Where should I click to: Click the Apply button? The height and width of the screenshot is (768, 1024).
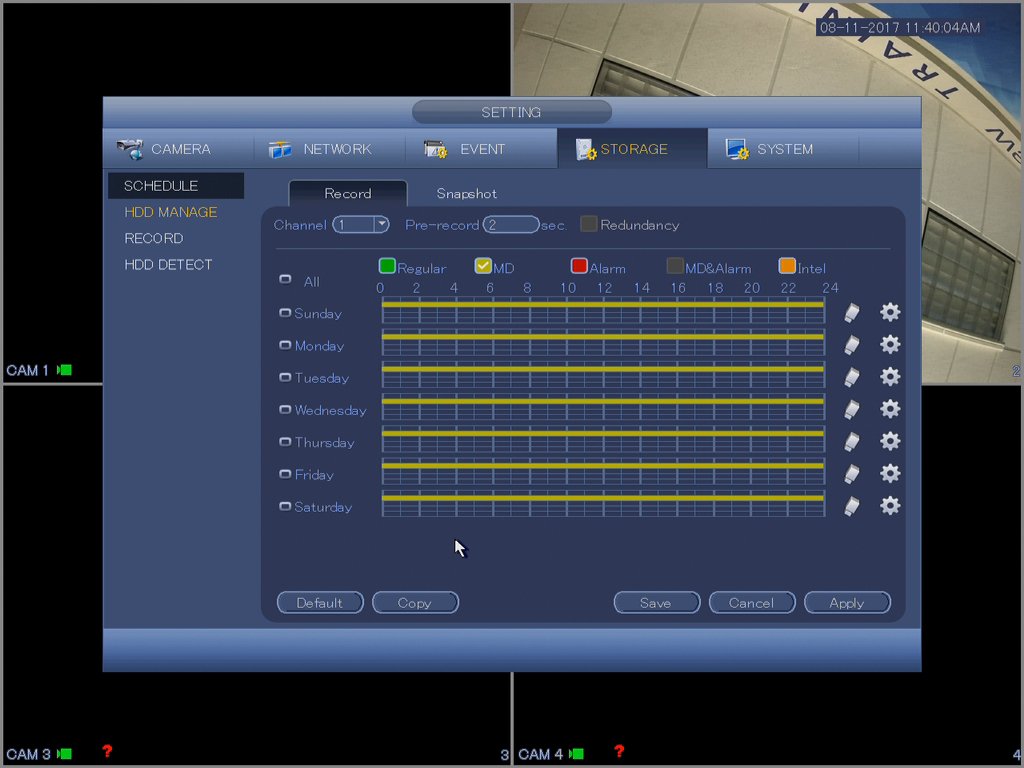coord(846,603)
